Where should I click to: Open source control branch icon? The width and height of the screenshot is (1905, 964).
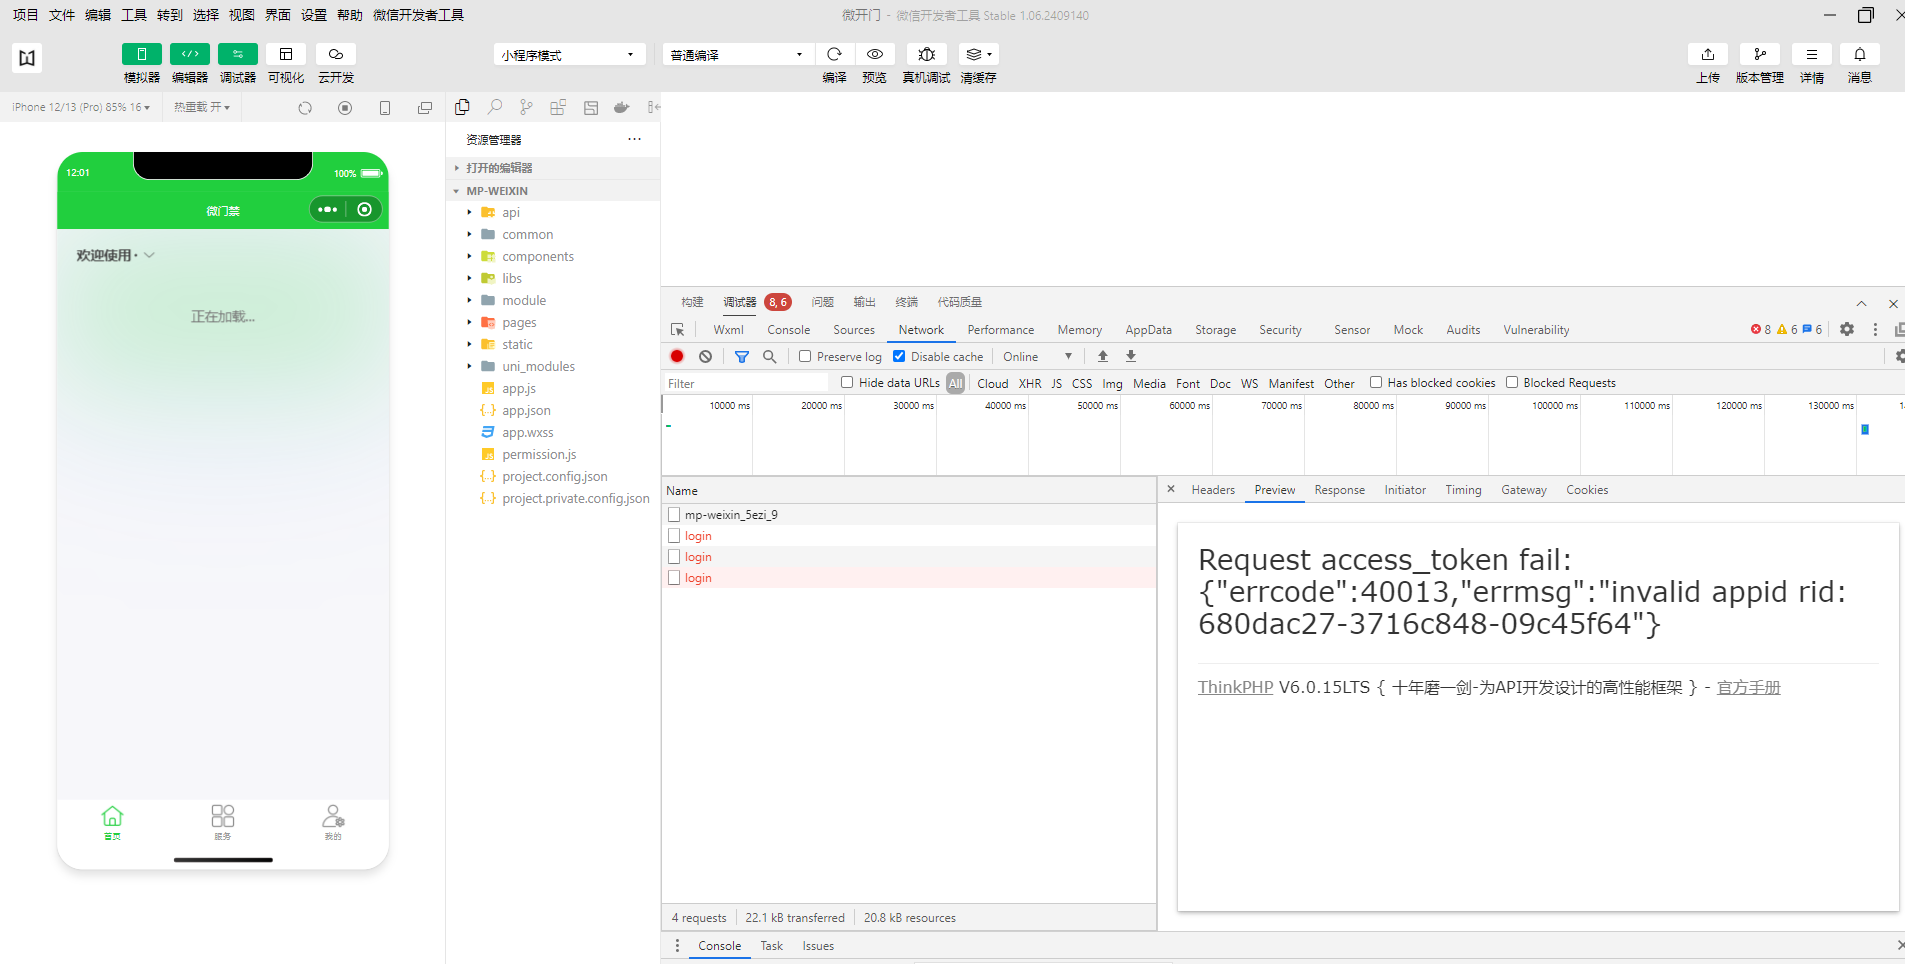(x=526, y=107)
